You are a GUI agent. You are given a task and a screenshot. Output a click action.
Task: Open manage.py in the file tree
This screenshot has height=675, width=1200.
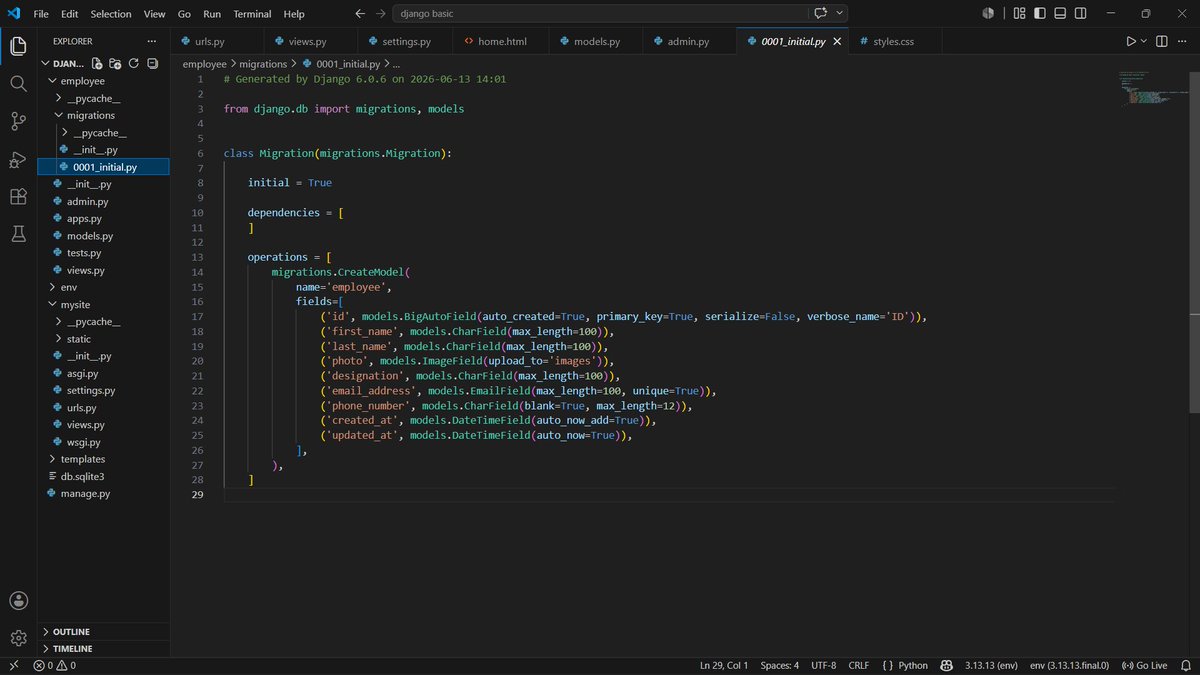(x=85, y=493)
